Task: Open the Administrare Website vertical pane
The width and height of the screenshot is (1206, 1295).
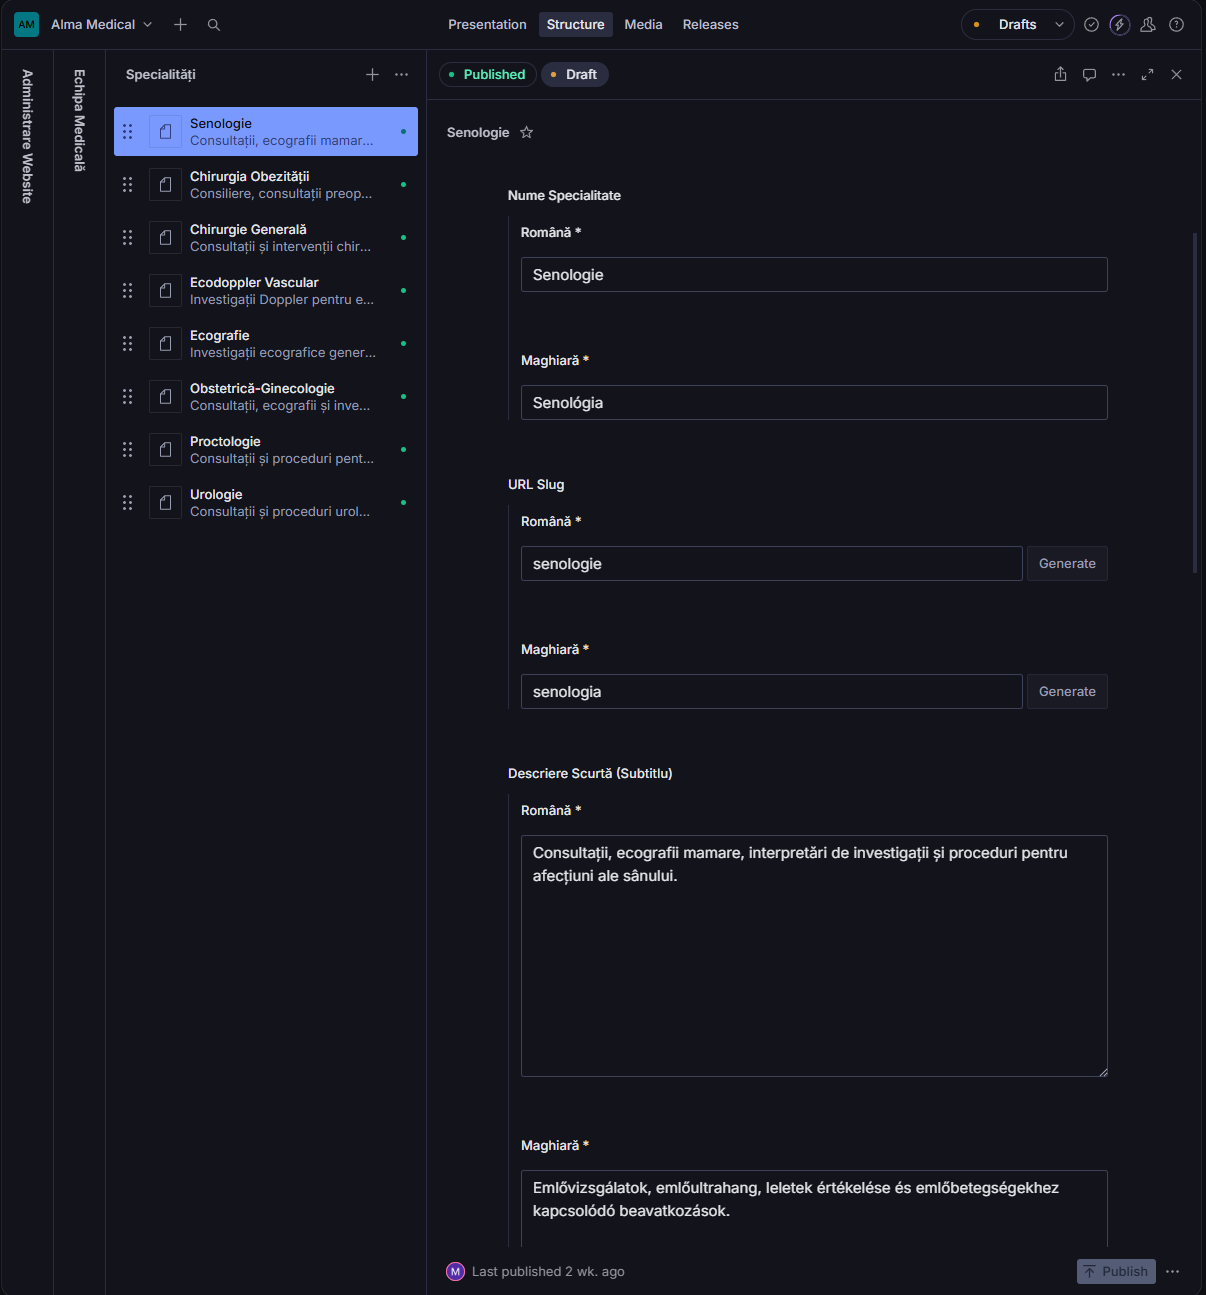Action: coord(27,137)
